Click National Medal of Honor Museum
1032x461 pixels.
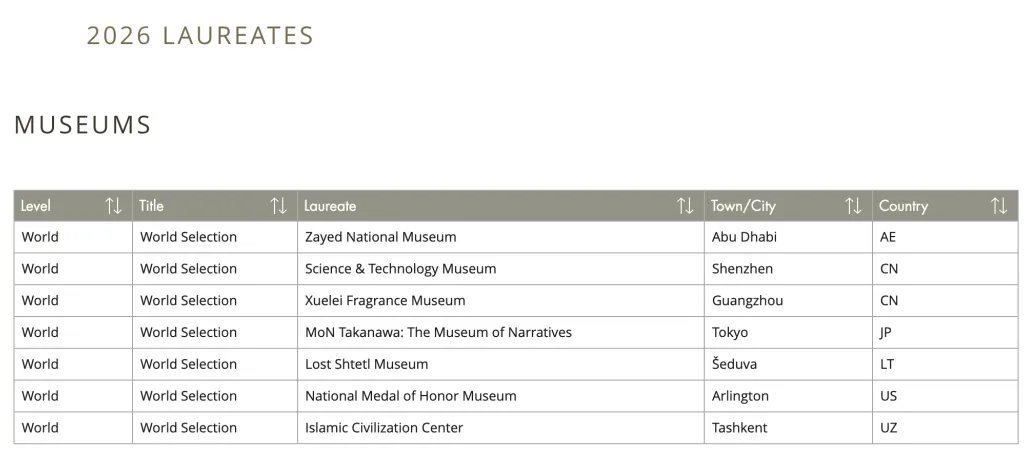click(411, 396)
